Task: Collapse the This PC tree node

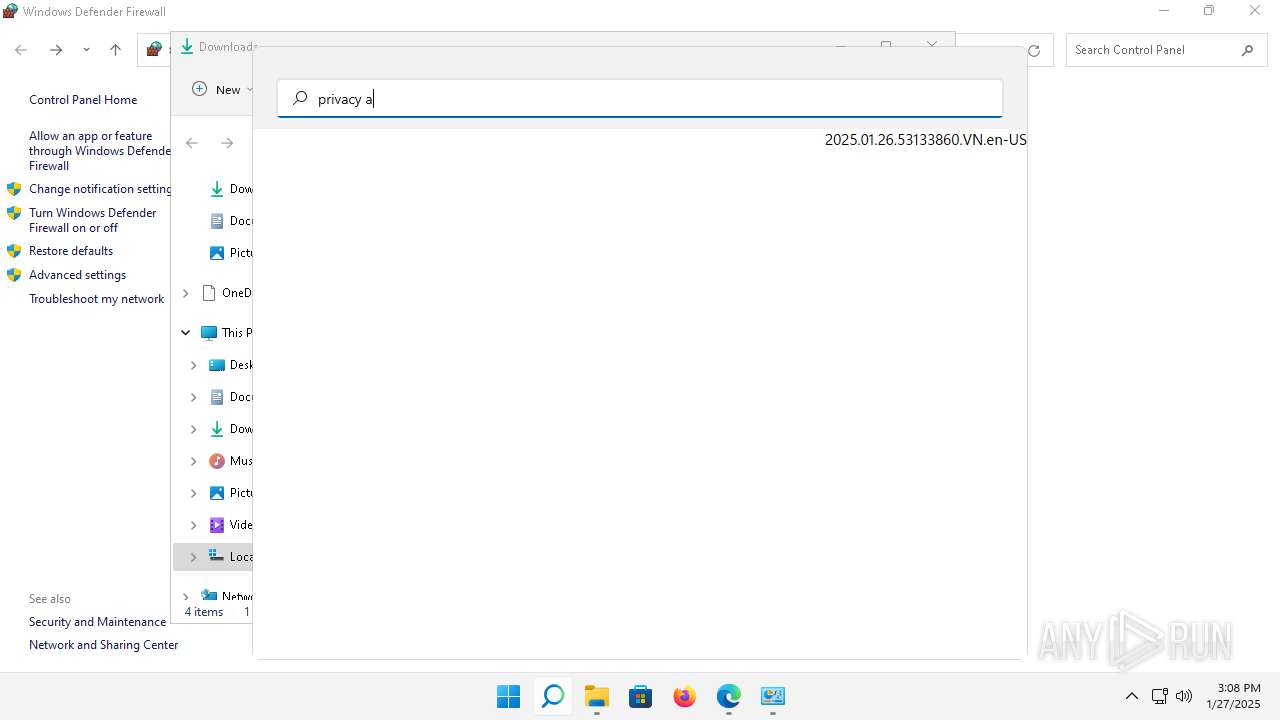Action: point(185,332)
